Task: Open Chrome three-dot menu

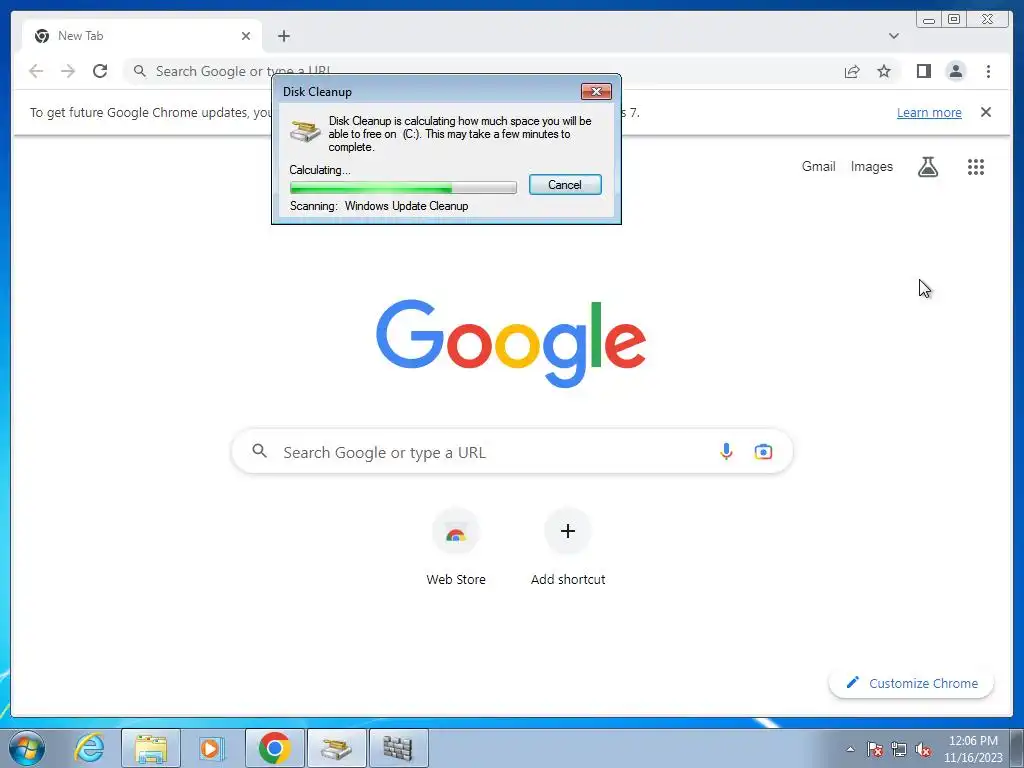Action: pyautogui.click(x=988, y=71)
